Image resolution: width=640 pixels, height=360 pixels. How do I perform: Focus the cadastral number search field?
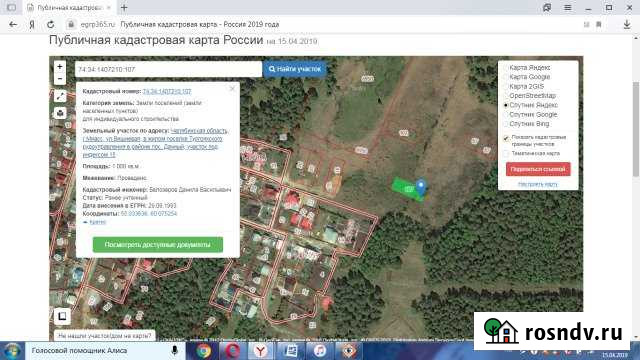[168, 69]
